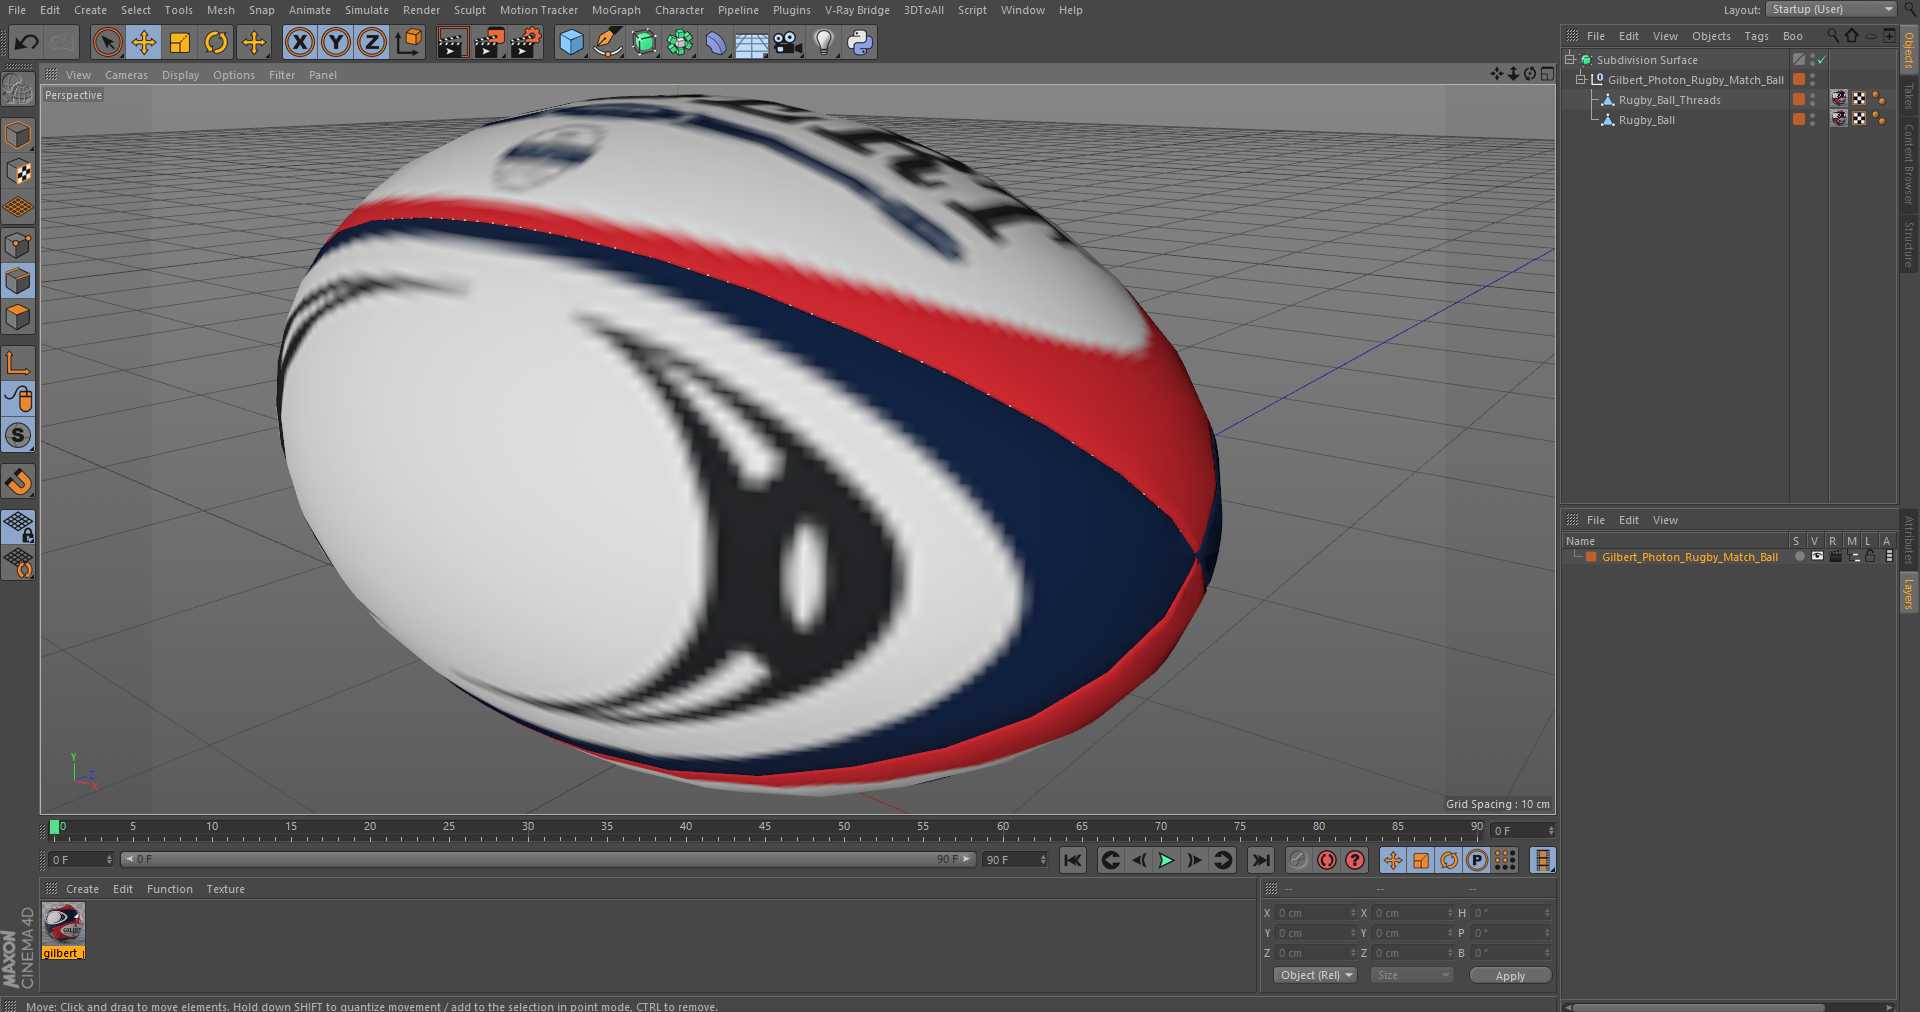Toggle the Enable Axis icon
This screenshot has width=1920, height=1012.
point(18,362)
